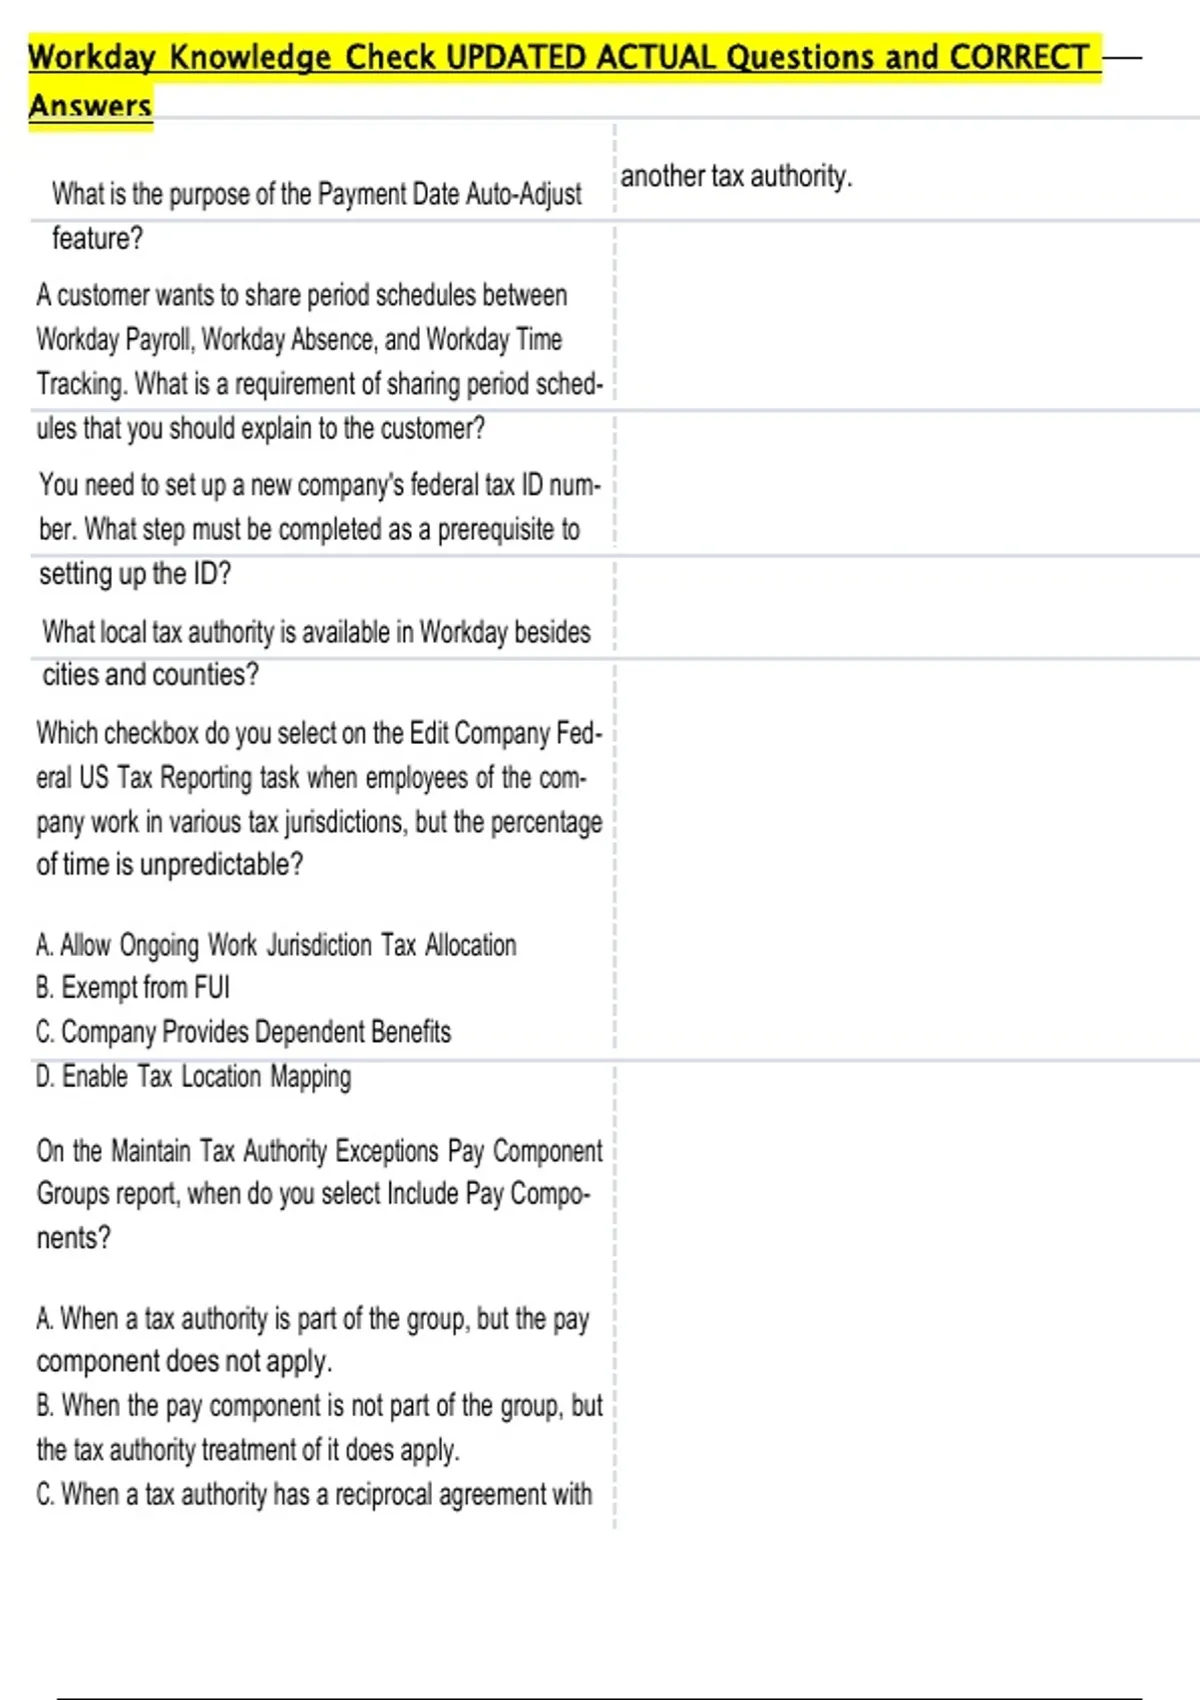Select the local tax authority question
Viewport: 1200px width, 1700px height.
point(316,632)
